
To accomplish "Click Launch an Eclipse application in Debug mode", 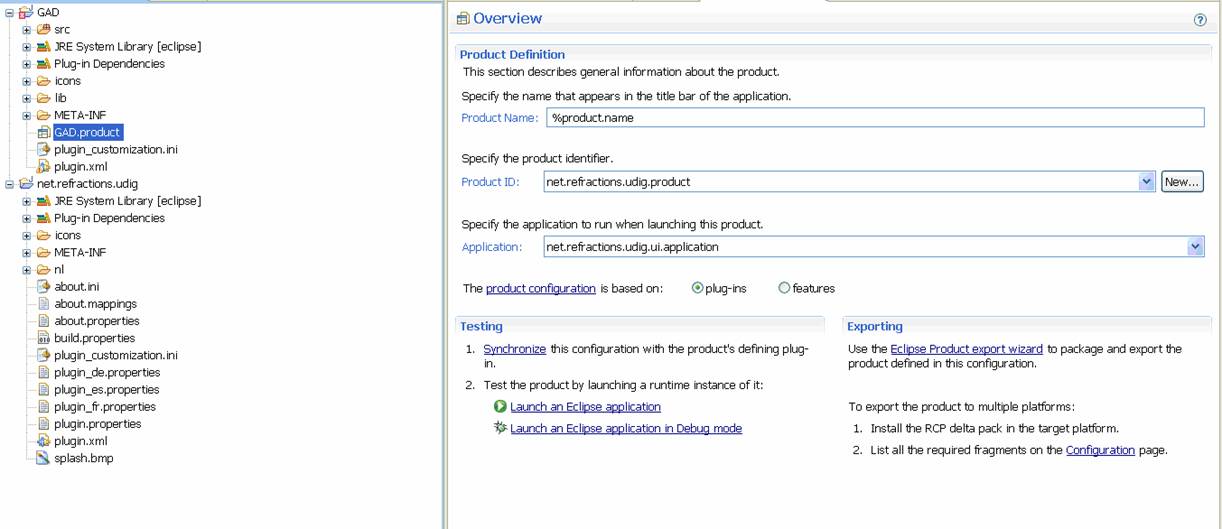I will click(x=626, y=428).
